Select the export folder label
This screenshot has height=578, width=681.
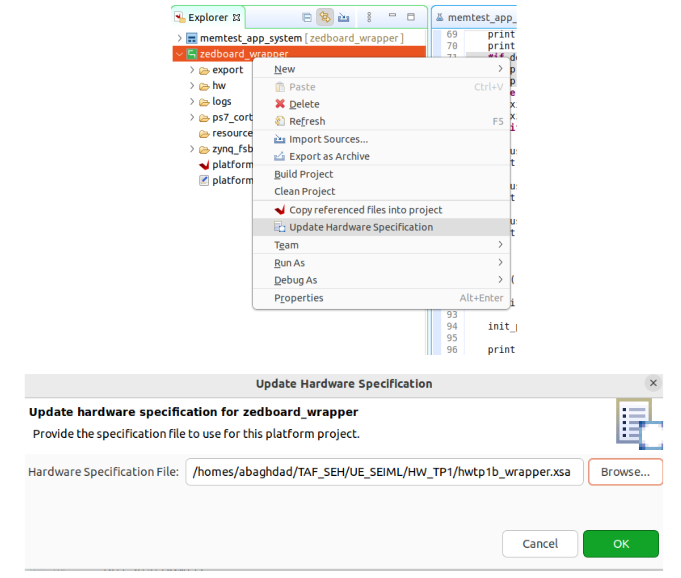click(228, 70)
